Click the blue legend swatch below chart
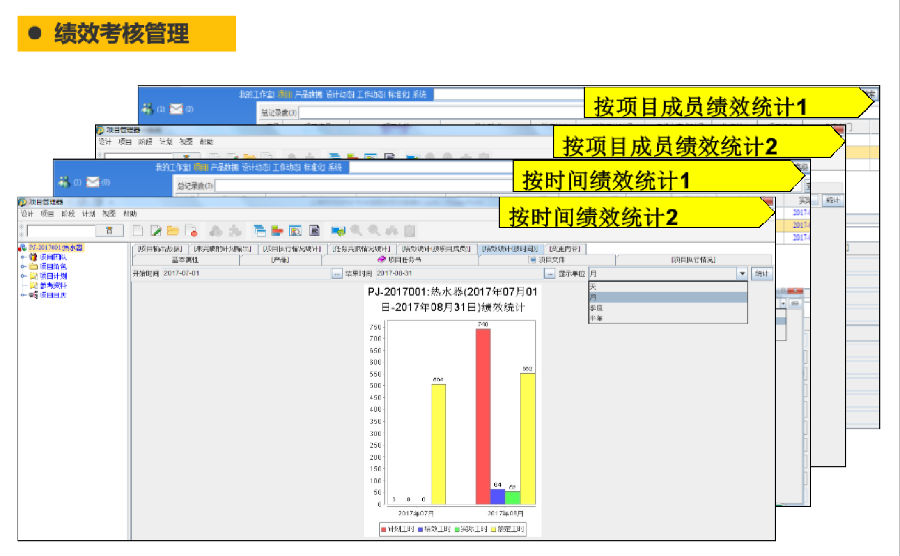The image size is (900, 556). click(x=420, y=529)
